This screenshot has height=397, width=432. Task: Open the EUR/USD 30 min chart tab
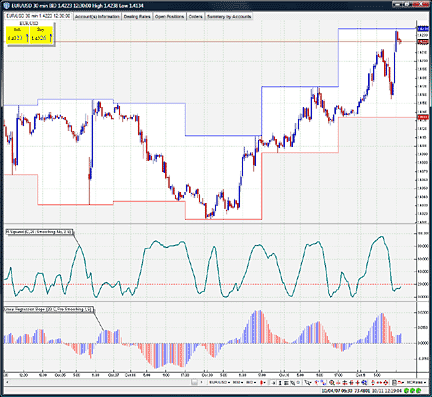[x=38, y=16]
